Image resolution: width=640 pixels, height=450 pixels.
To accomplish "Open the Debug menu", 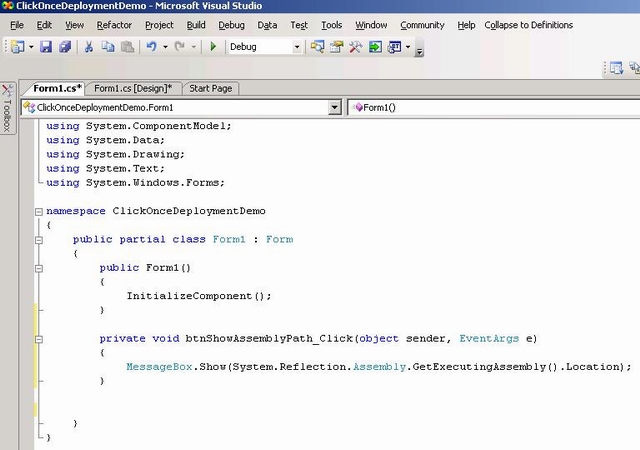I will pos(231,25).
